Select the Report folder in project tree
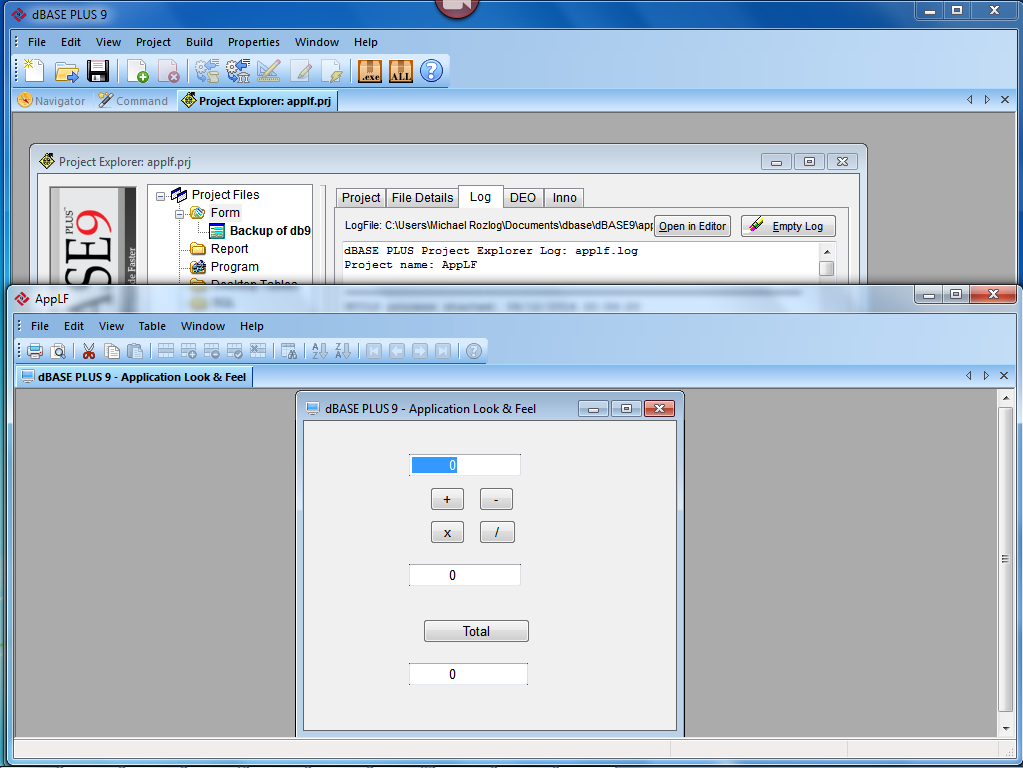This screenshot has height=768, width=1023. click(229, 249)
